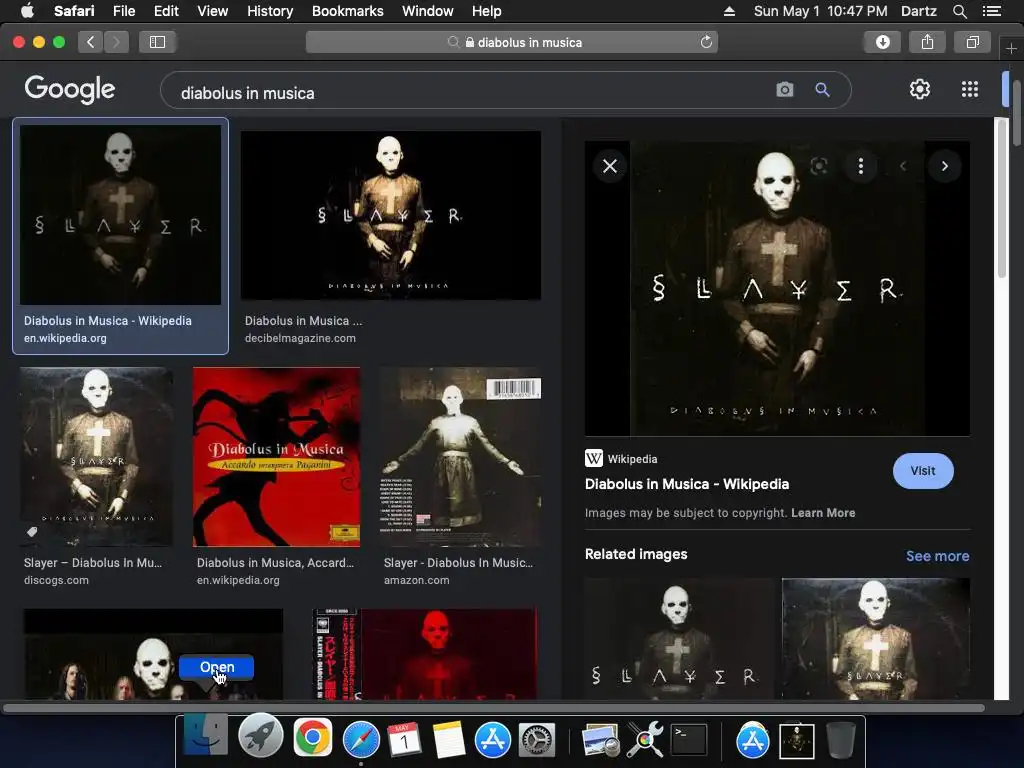Click the visual search lens icon on preview
Screen dimensions: 1024x768
819,166
